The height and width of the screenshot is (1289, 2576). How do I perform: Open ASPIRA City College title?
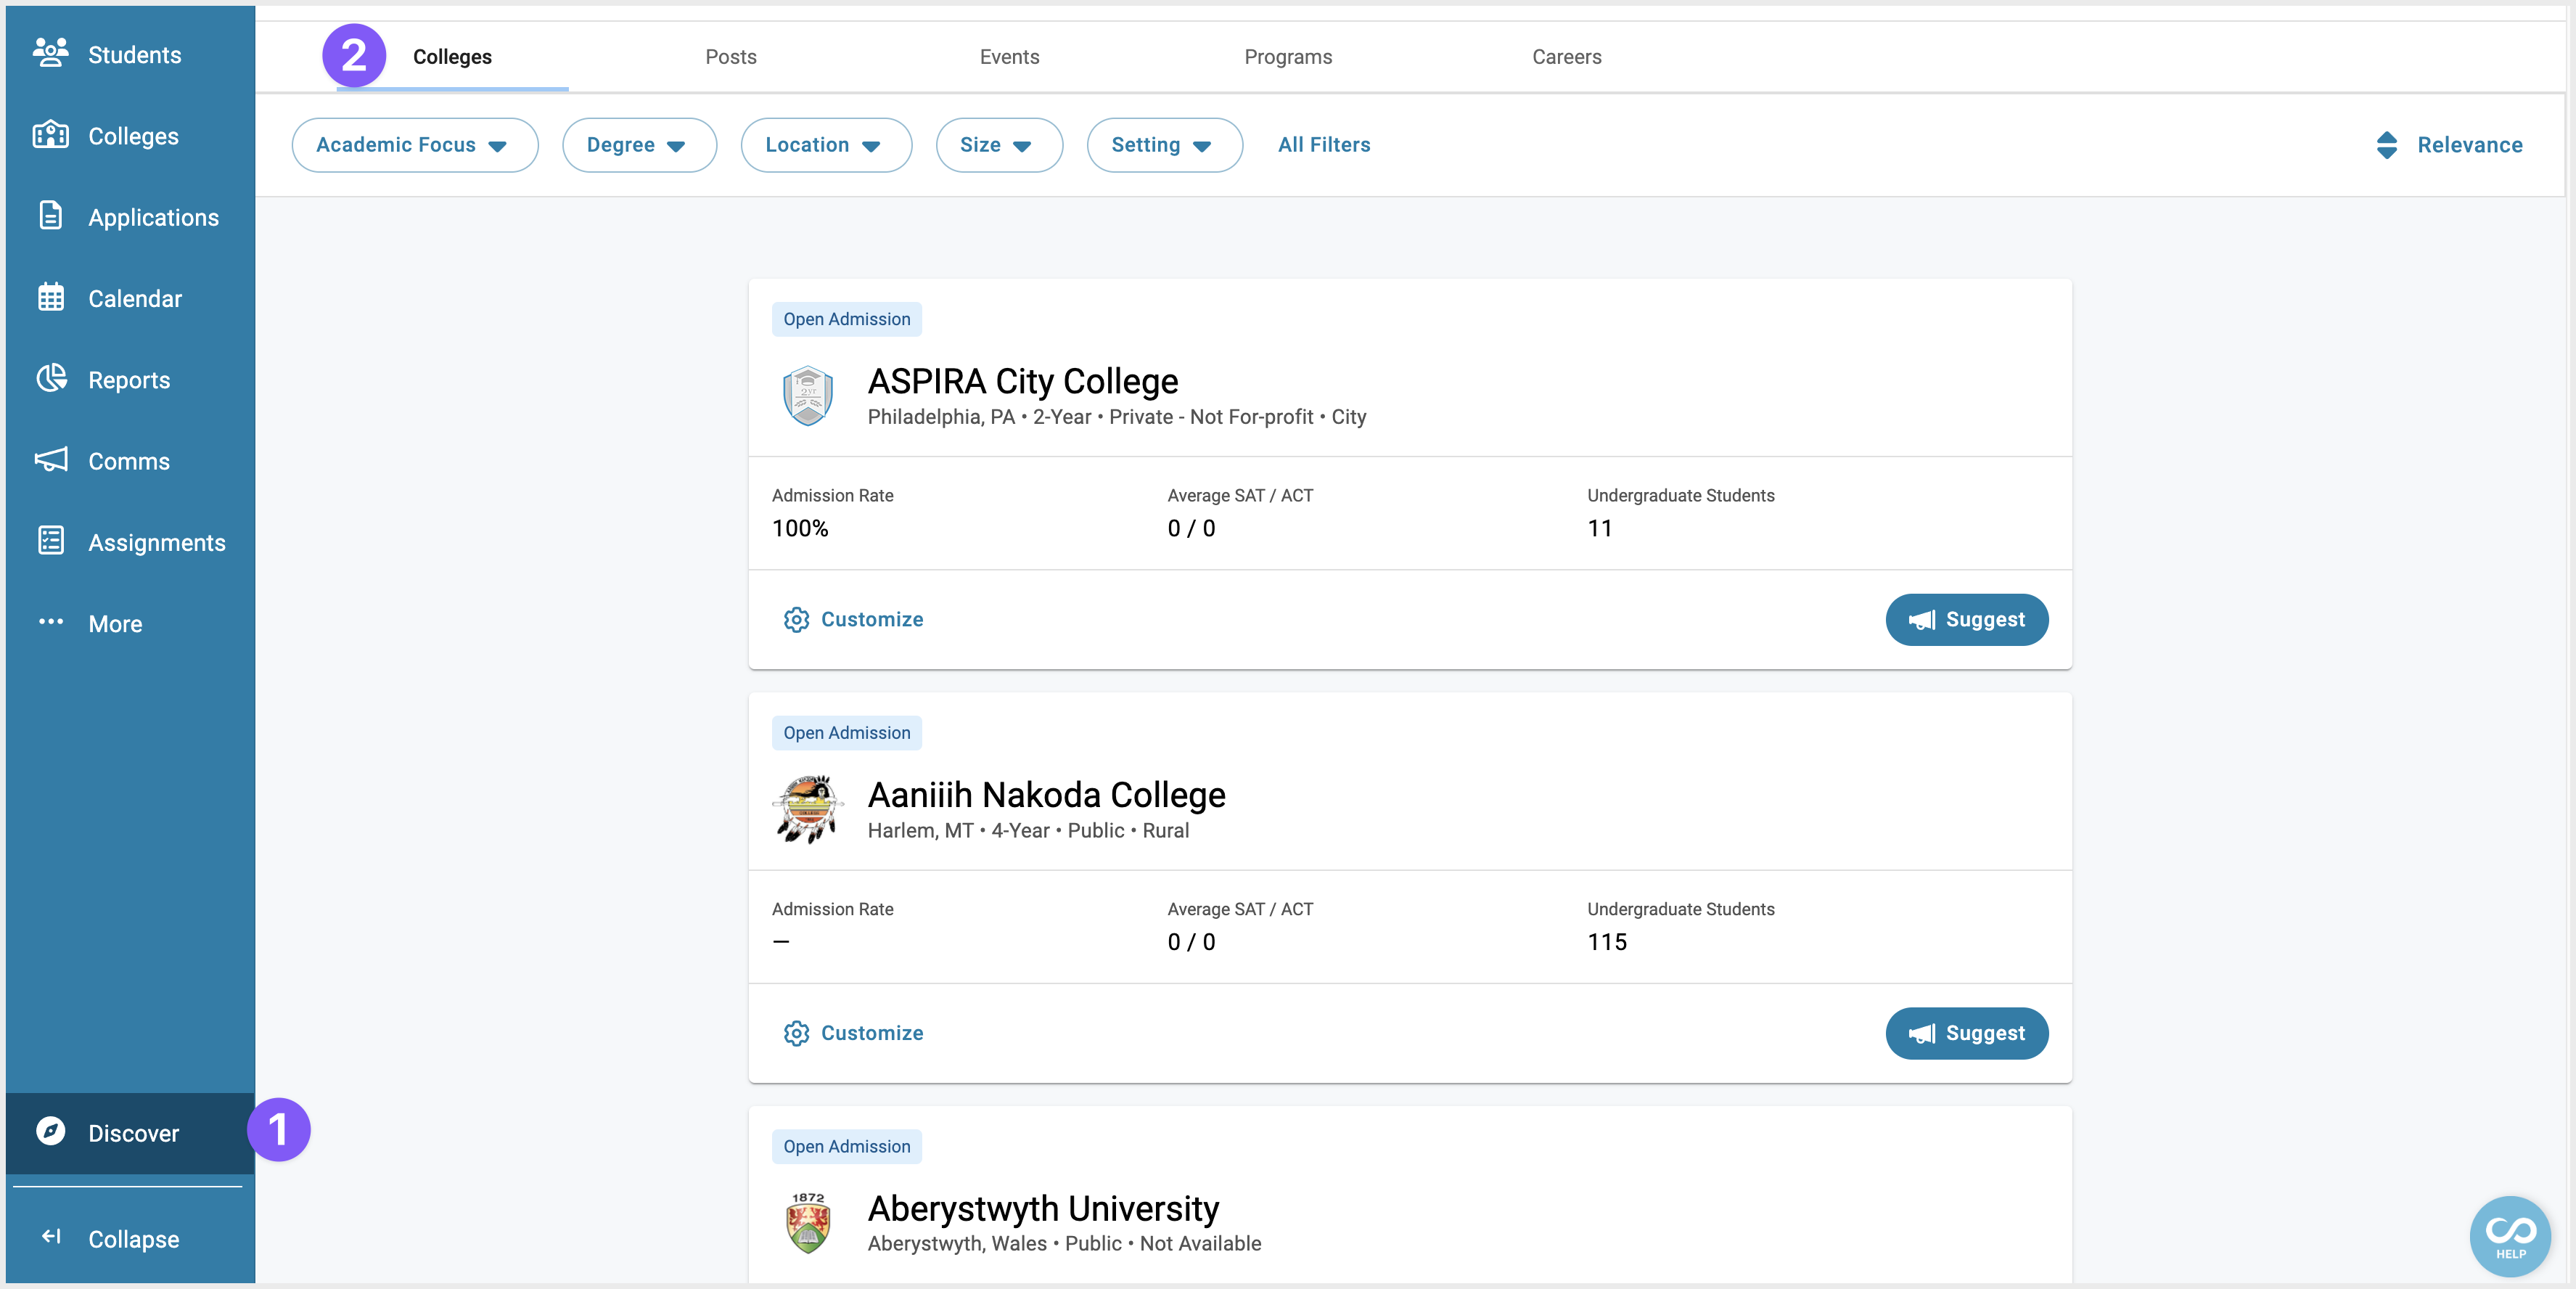click(x=1023, y=381)
